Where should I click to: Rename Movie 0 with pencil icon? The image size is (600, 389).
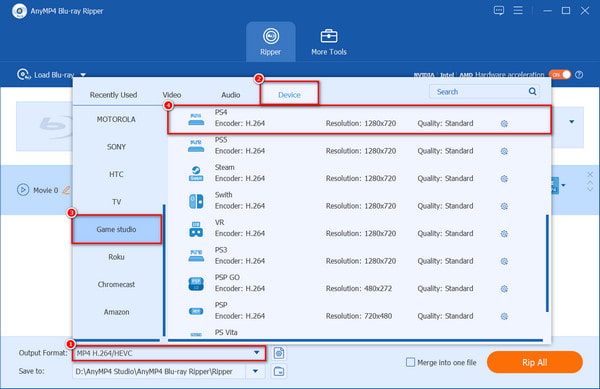pos(67,190)
